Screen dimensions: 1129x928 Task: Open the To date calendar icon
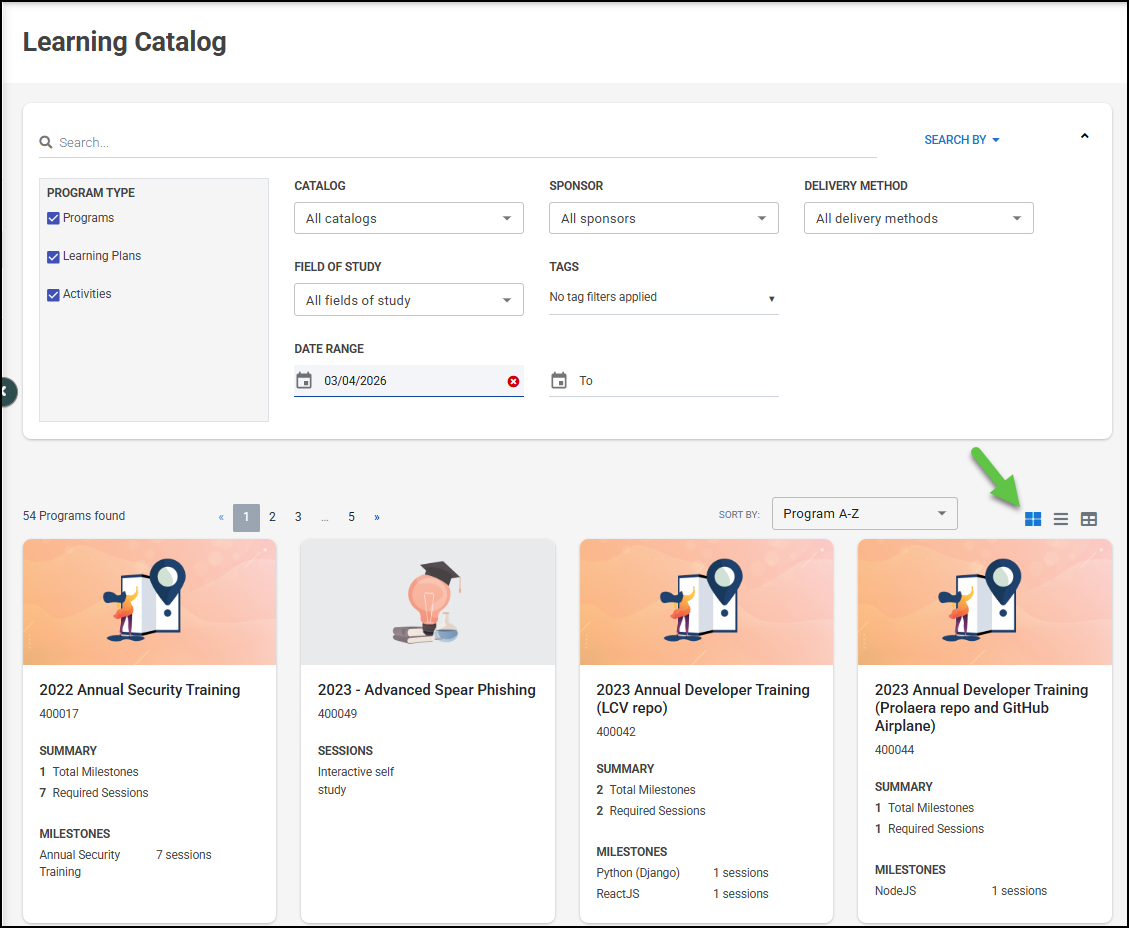(559, 381)
